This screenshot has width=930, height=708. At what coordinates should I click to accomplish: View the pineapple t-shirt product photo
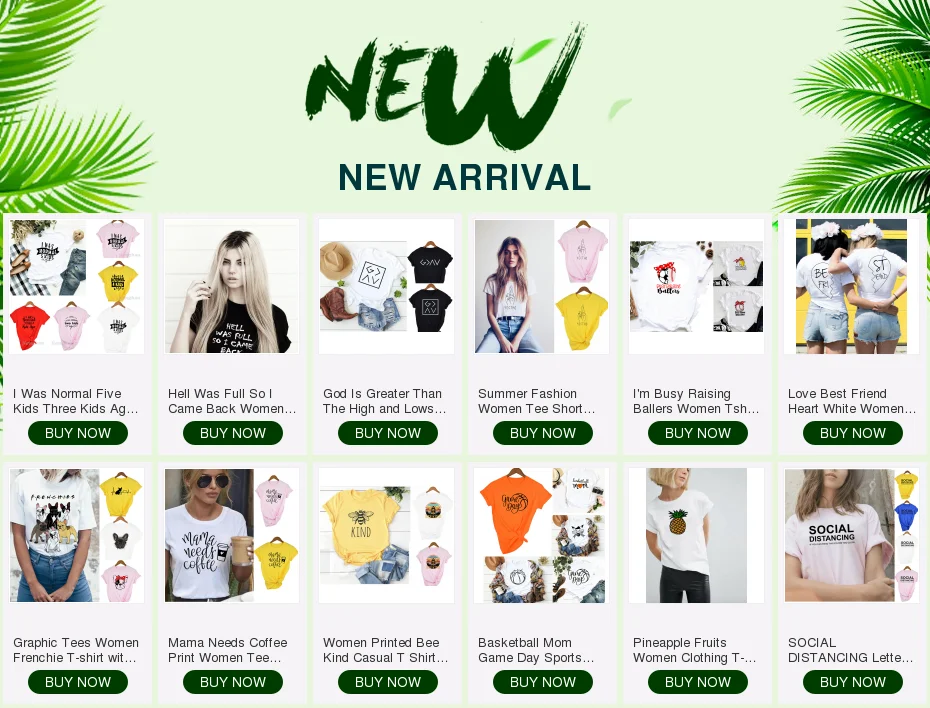697,535
